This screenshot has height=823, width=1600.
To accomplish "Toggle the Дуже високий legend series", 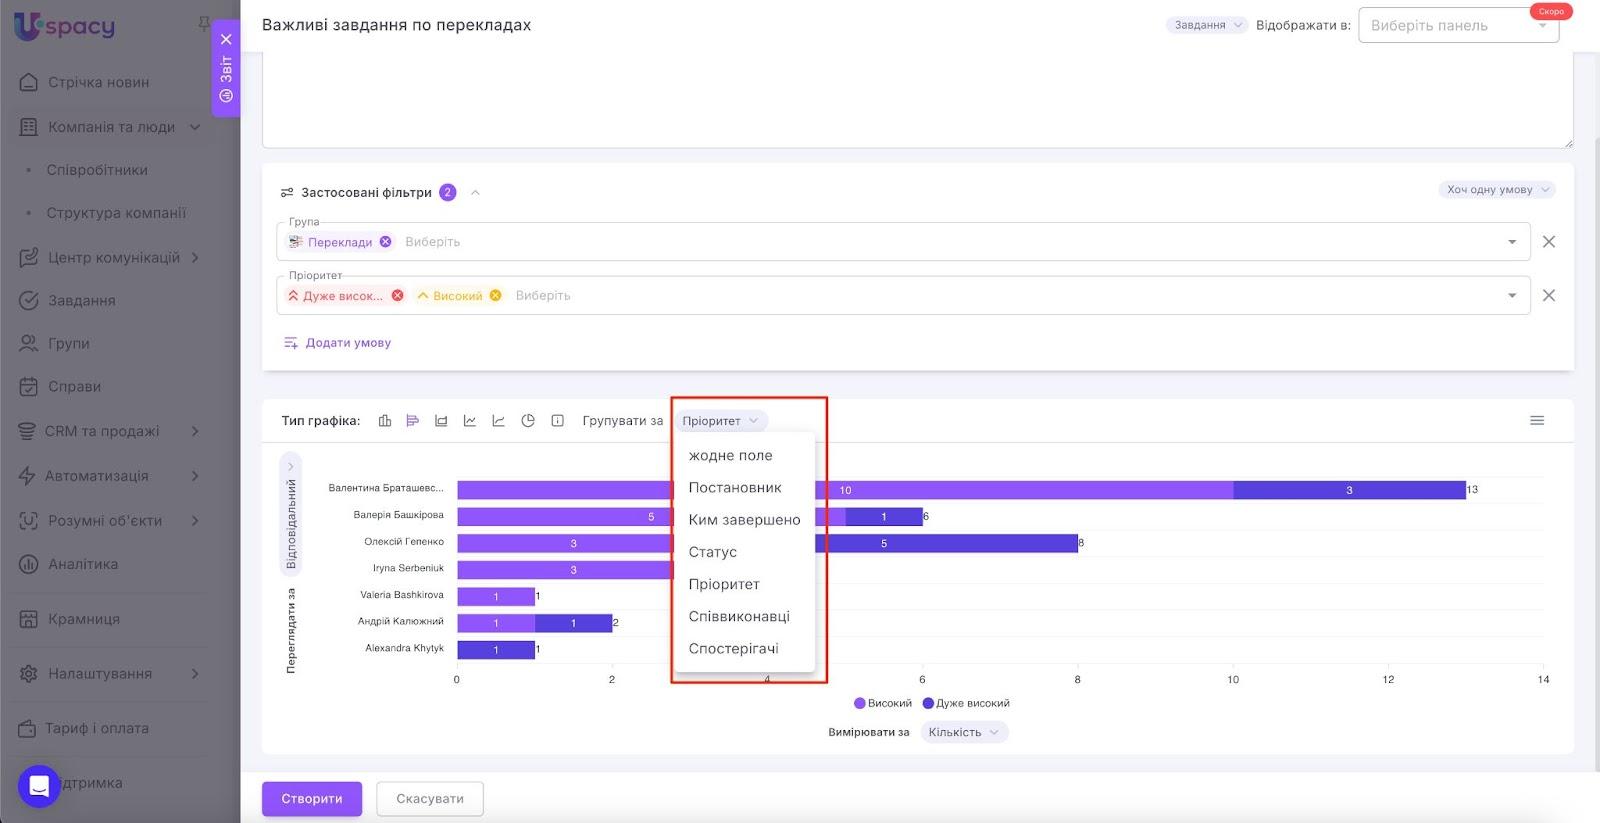I will point(966,703).
